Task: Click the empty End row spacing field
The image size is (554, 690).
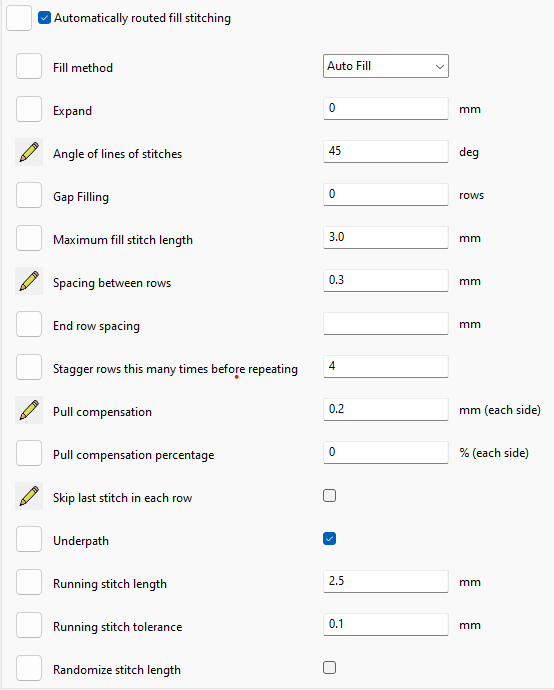Action: click(386, 323)
